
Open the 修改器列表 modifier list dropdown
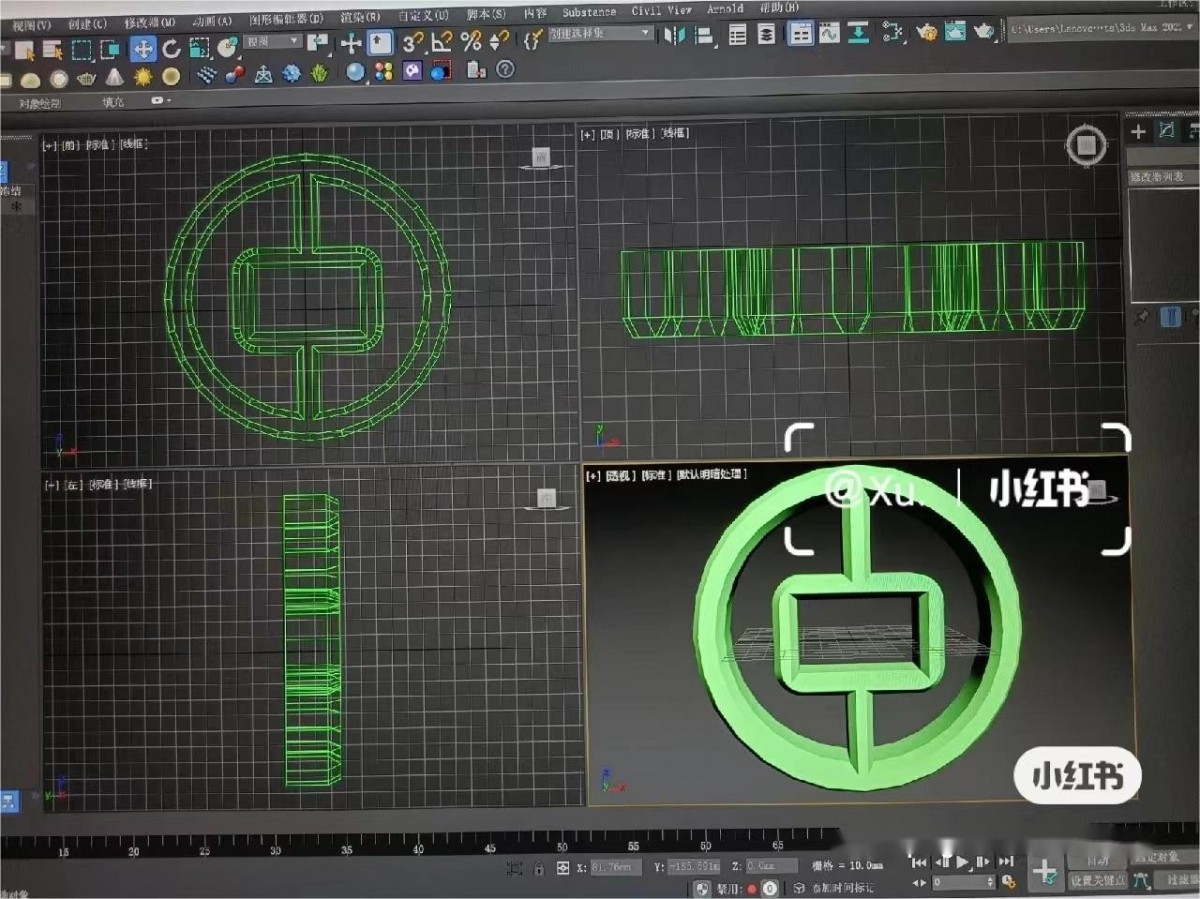coord(1164,176)
